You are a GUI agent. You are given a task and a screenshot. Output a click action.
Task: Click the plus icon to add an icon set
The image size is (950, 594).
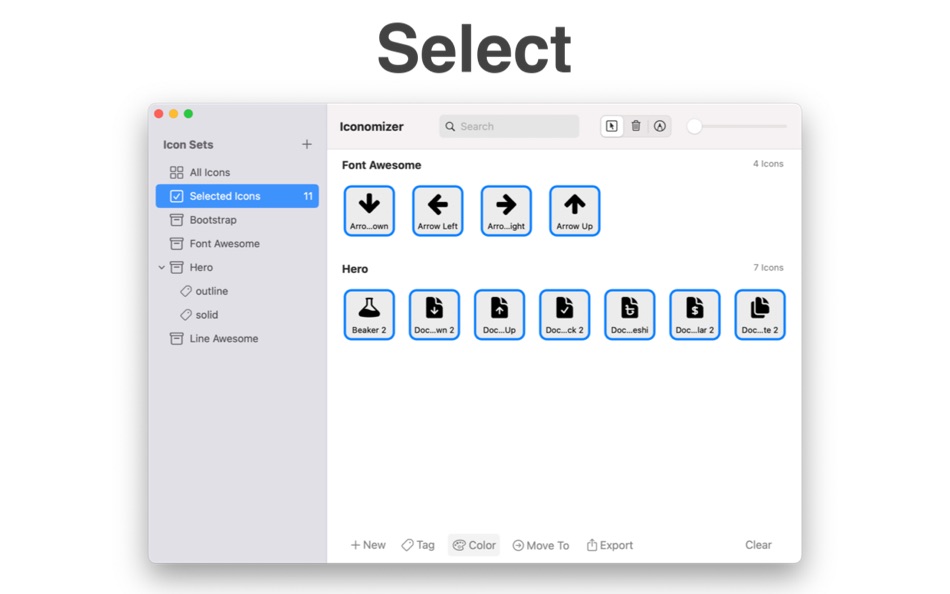pos(307,144)
